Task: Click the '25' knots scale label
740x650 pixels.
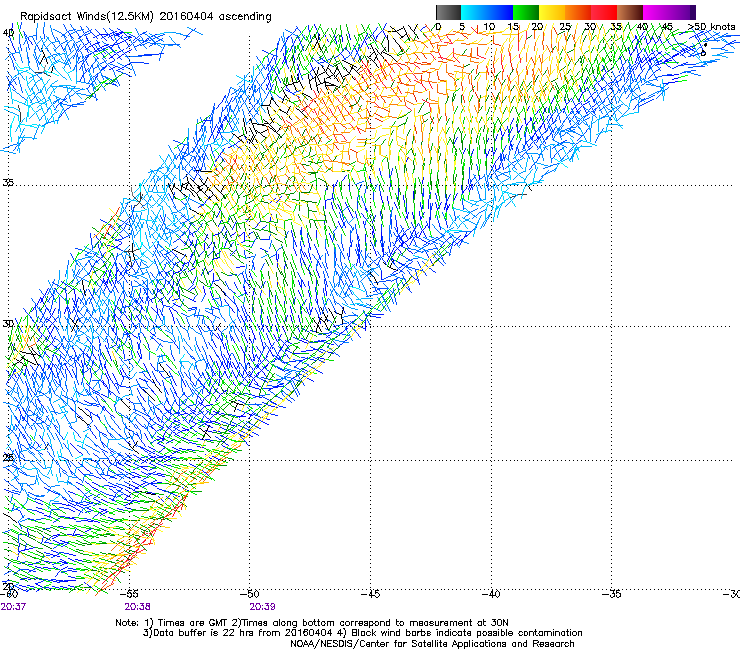Action: pyautogui.click(x=565, y=27)
